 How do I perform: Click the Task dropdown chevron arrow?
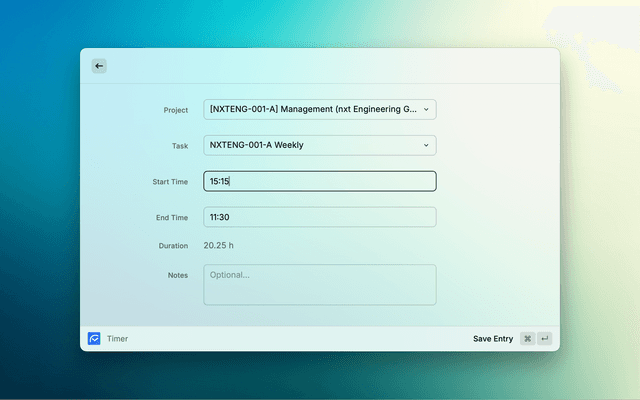426,145
